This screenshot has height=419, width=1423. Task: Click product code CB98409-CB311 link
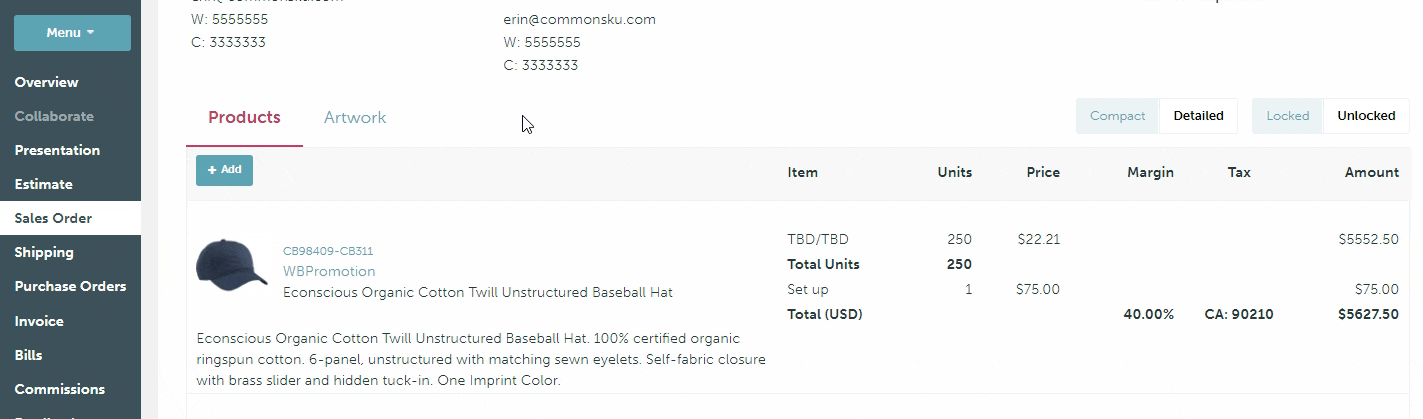point(328,251)
